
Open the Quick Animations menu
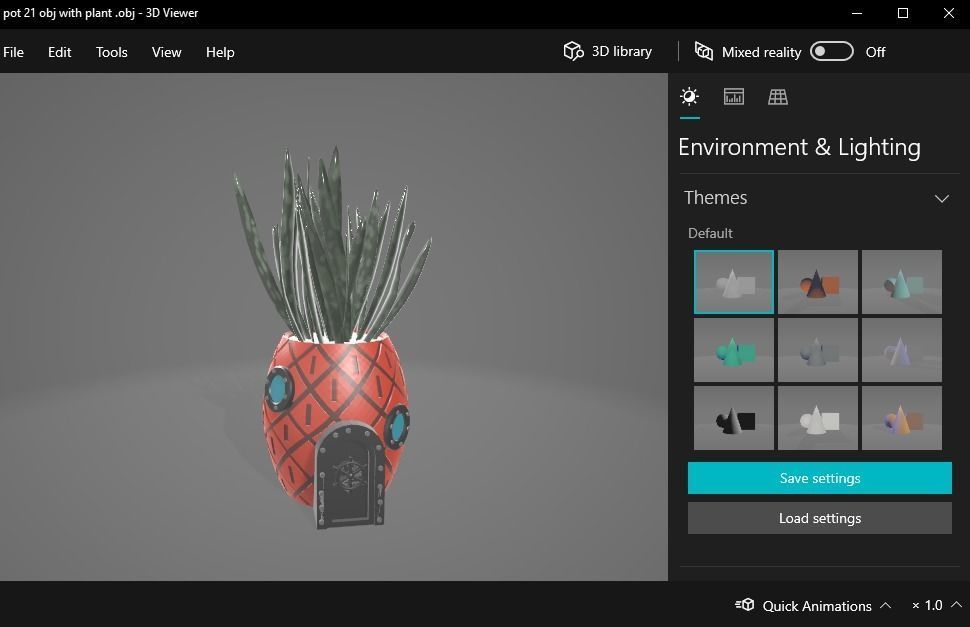point(813,605)
